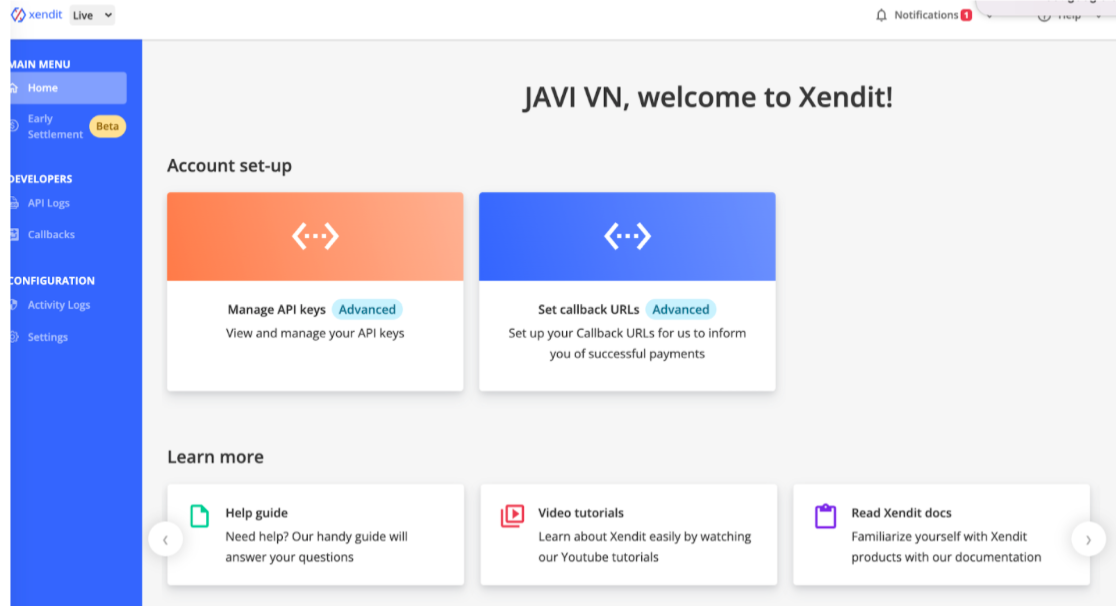Click the Home house icon
The image size is (1116, 606).
(x=14, y=88)
